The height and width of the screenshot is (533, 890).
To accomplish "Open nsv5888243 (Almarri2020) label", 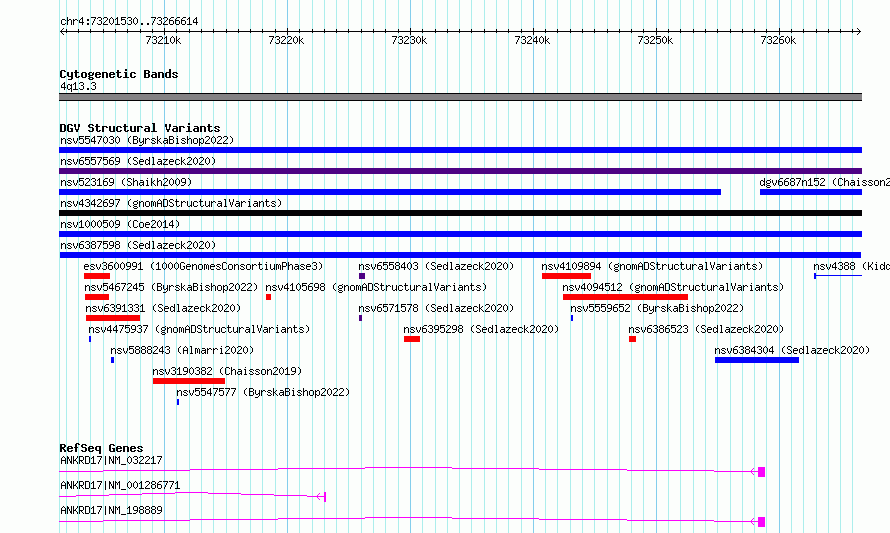I will pos(182,350).
